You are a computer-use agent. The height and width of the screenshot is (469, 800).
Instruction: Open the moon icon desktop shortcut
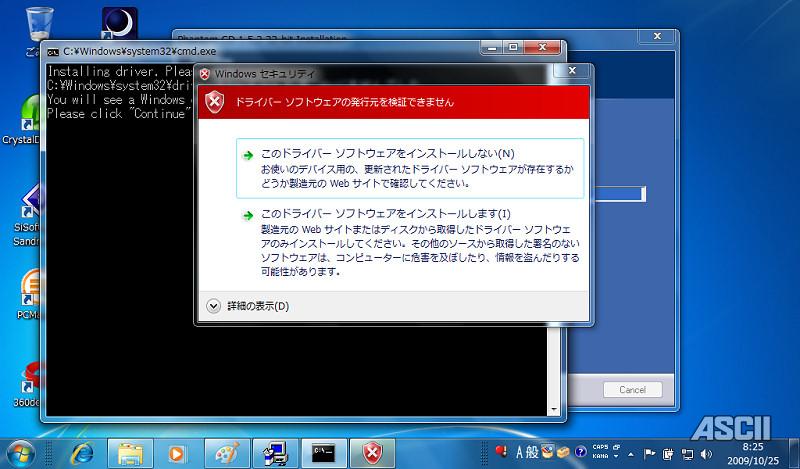coord(119,23)
